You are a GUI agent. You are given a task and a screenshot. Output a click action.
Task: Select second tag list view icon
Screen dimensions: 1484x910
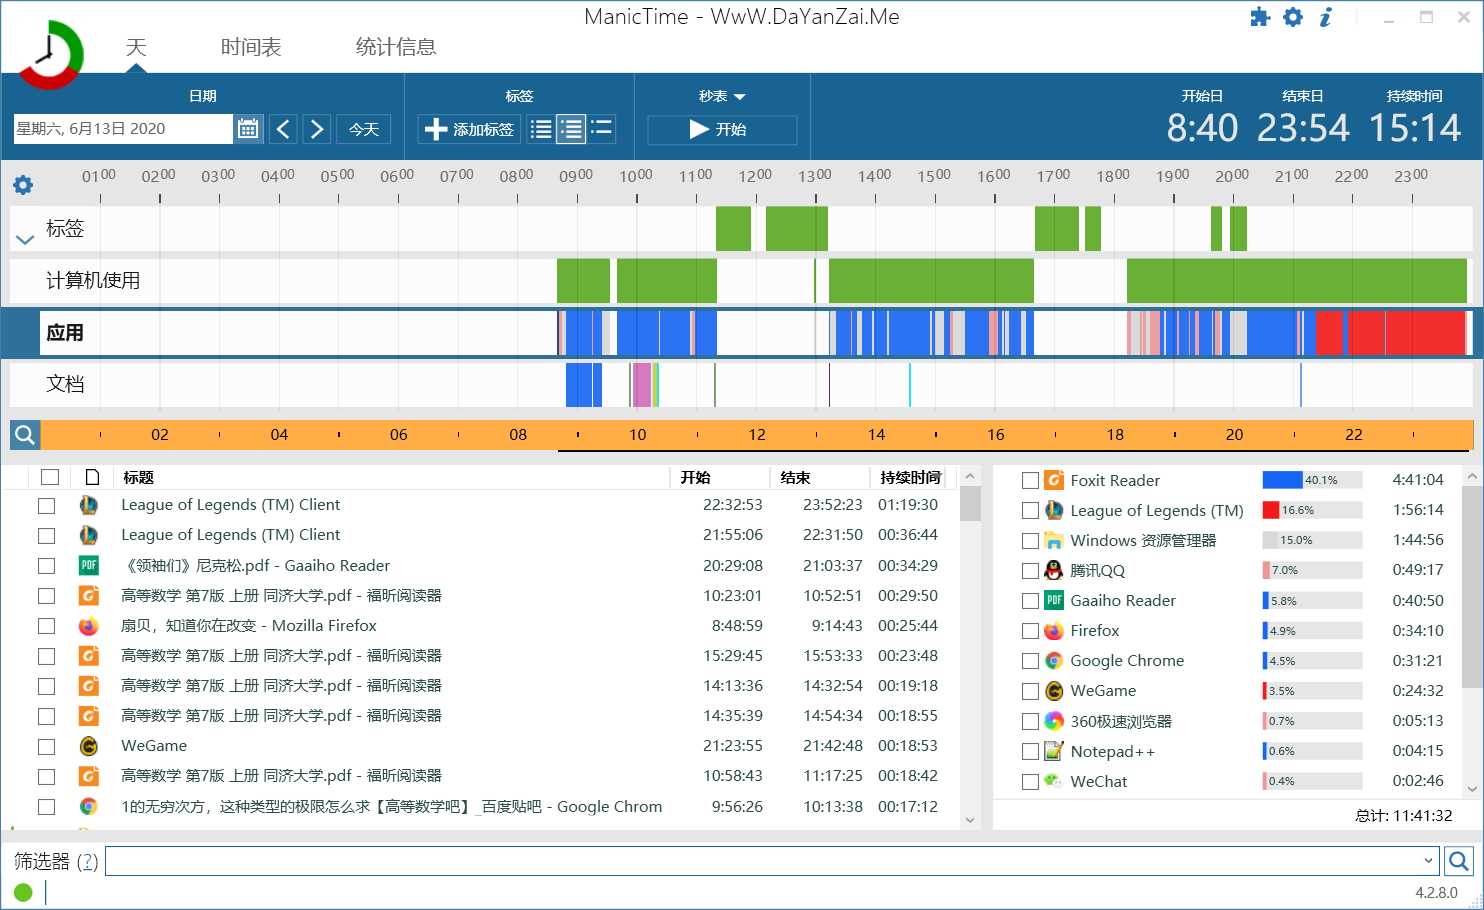coord(571,129)
